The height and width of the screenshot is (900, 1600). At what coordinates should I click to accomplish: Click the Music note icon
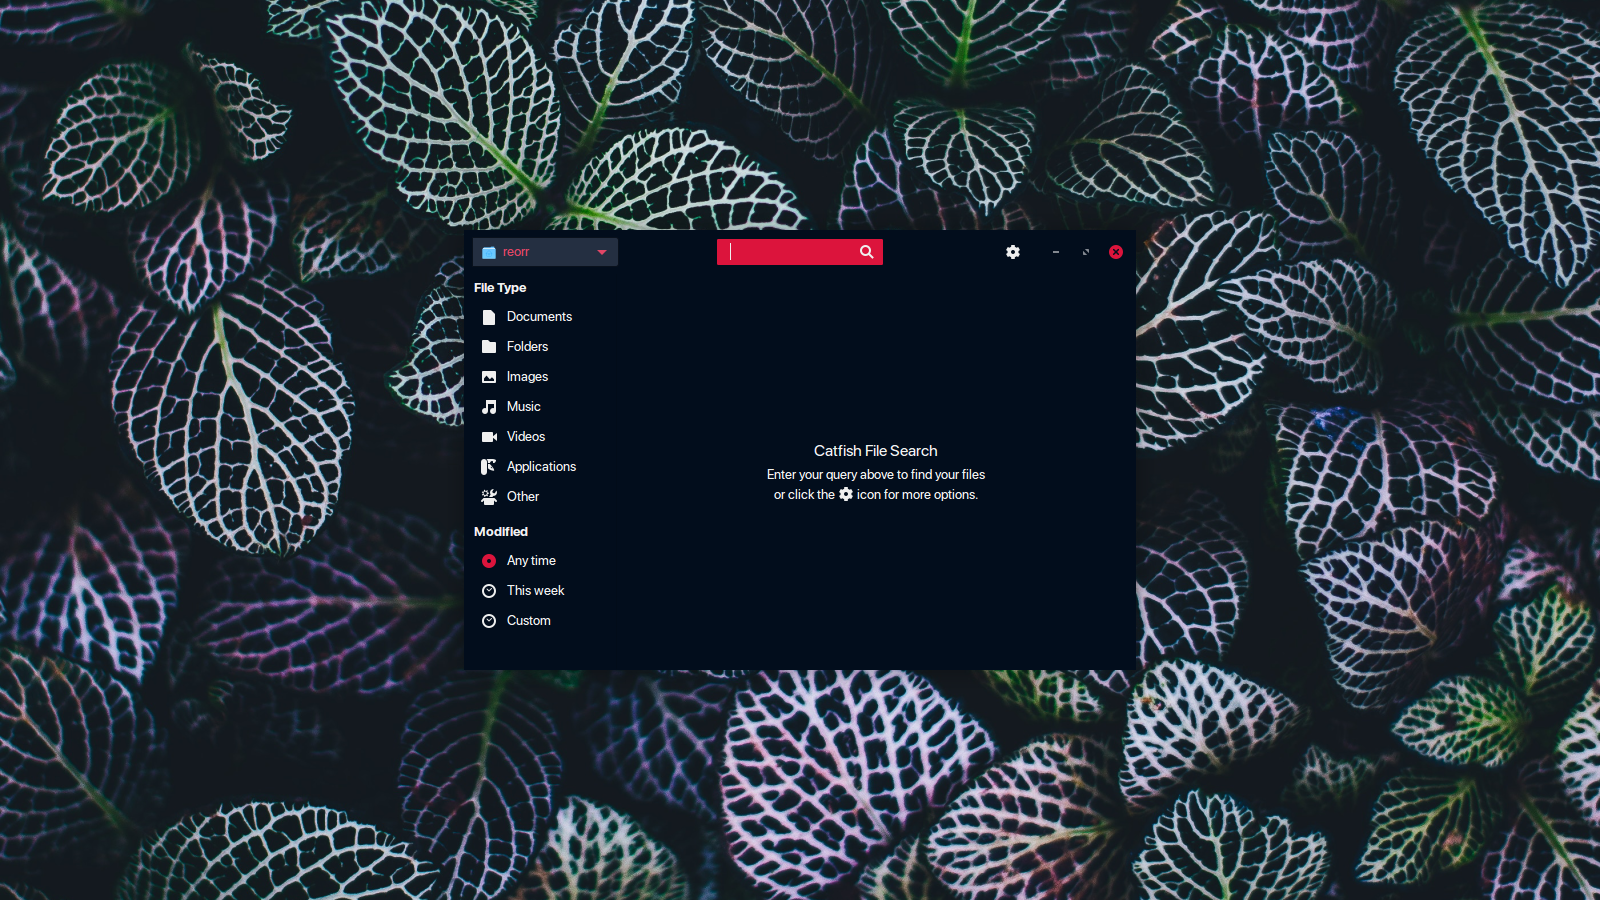point(489,407)
